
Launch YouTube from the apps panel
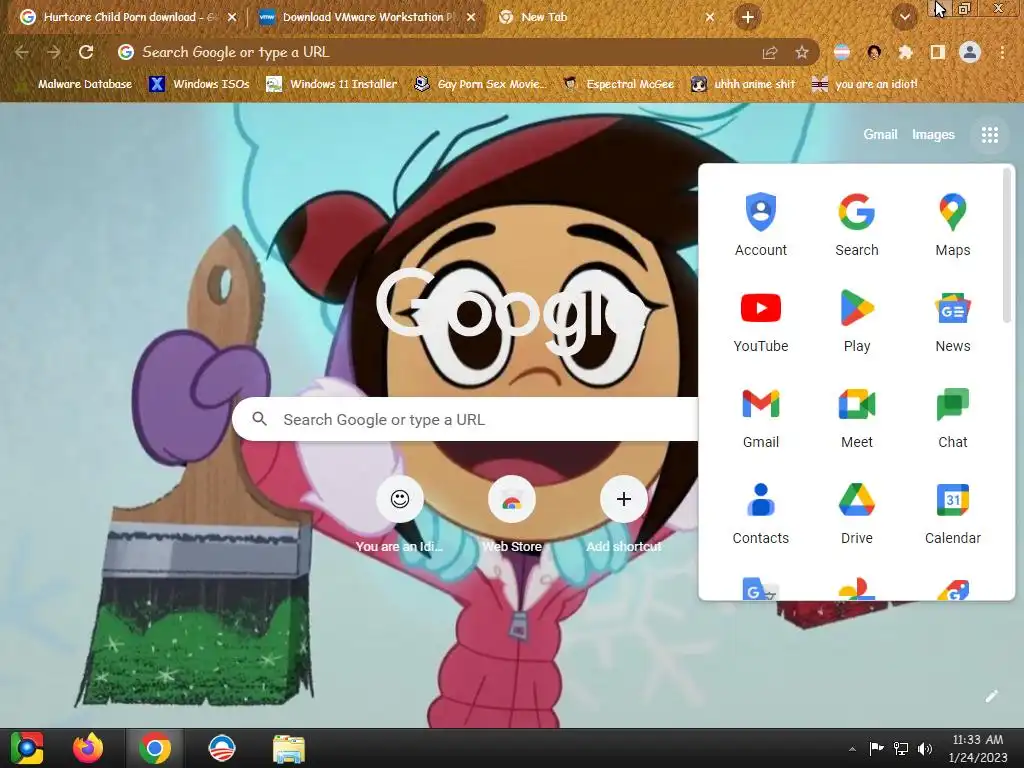tap(761, 321)
